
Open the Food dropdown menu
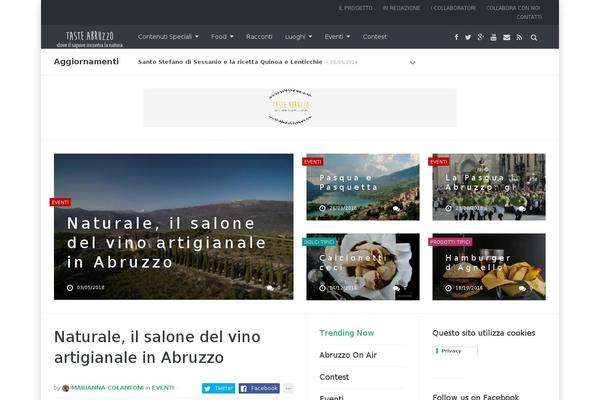pos(222,37)
